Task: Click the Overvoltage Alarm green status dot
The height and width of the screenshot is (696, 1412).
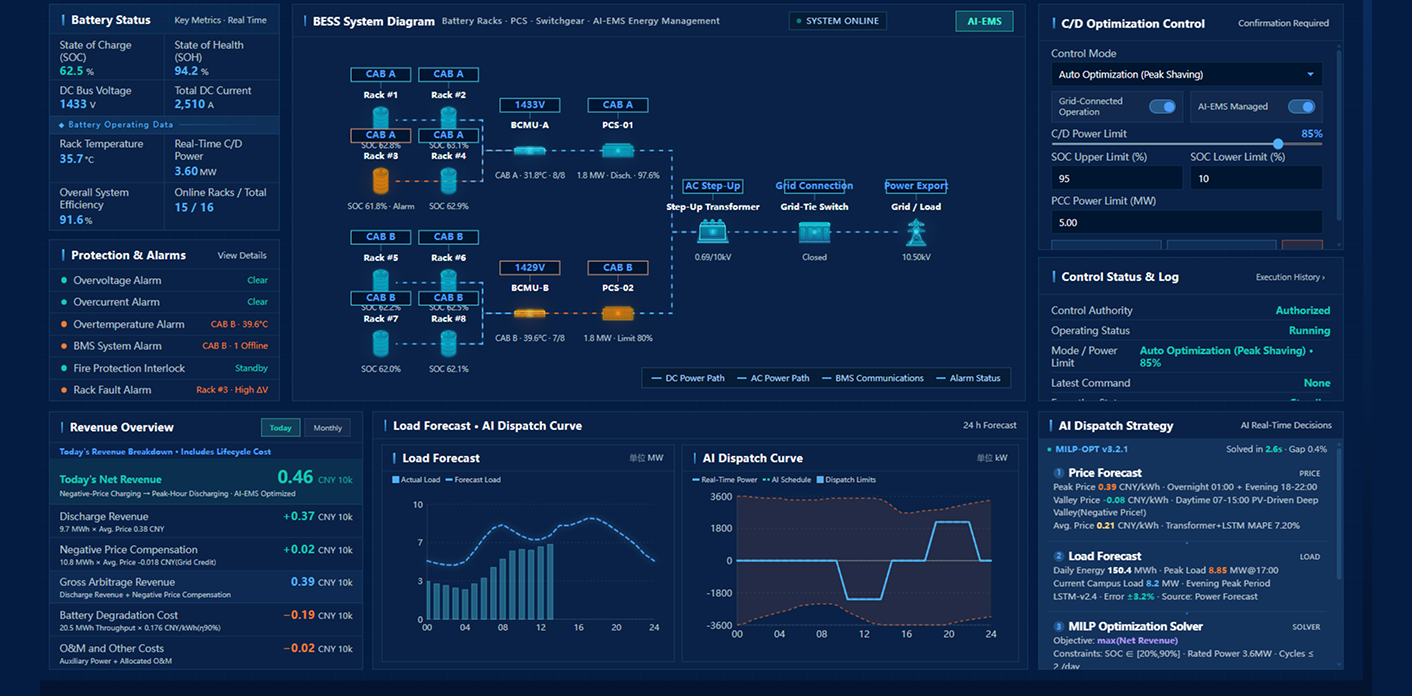Action: (64, 280)
